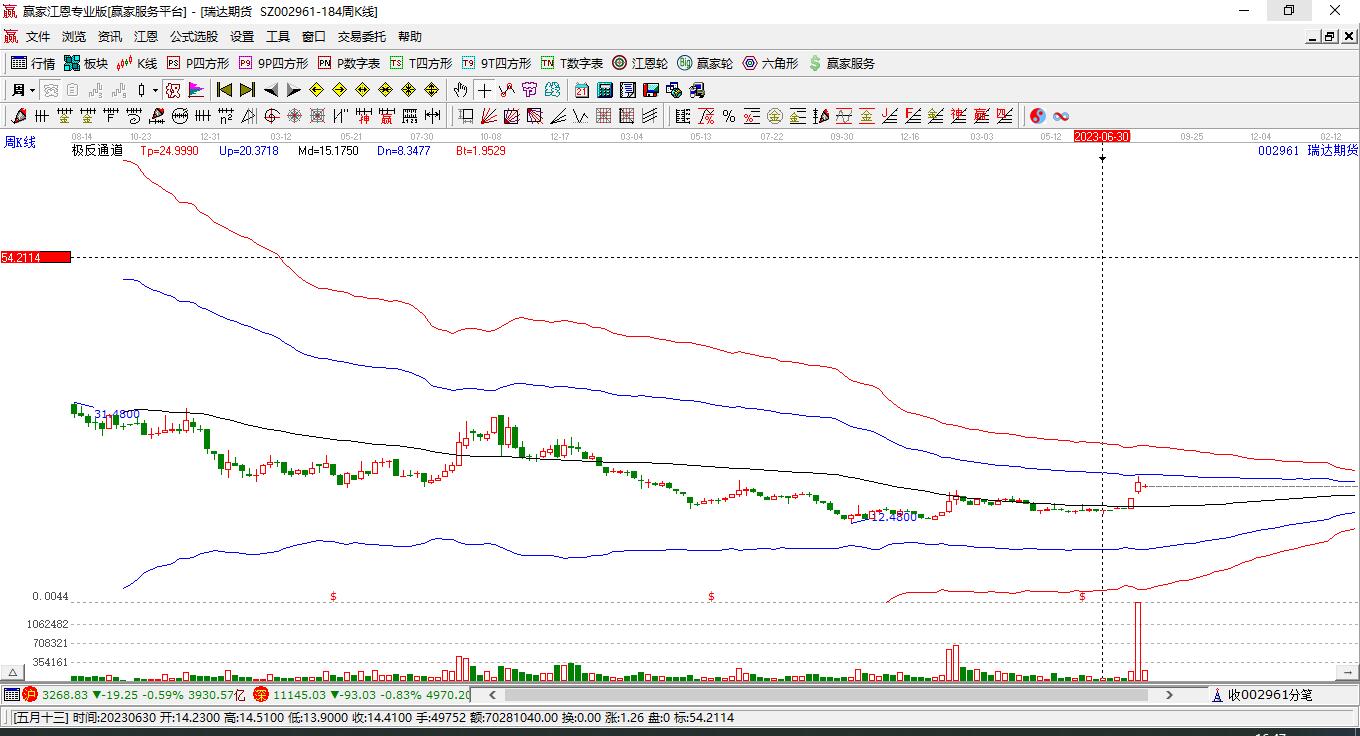
Task: Open the calendar date icon
Action: click(582, 90)
